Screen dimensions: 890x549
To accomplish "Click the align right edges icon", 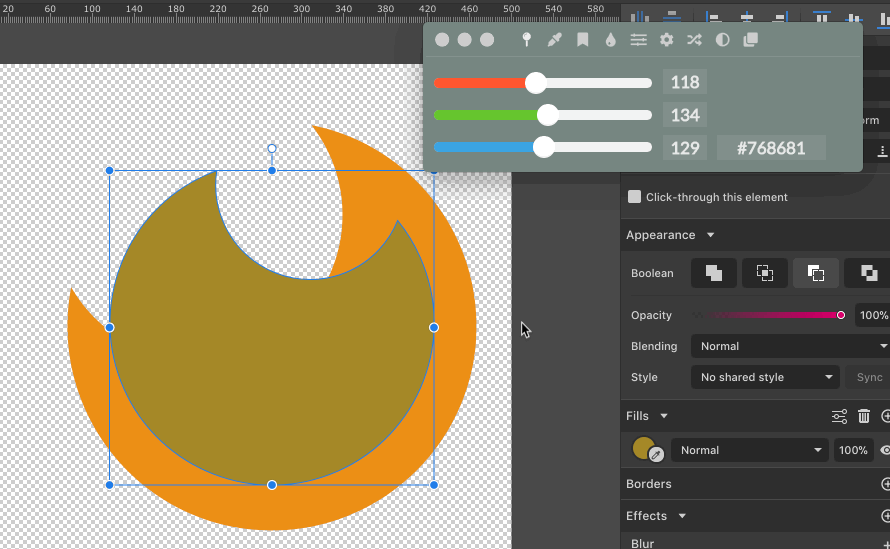I will pyautogui.click(x=780, y=18).
